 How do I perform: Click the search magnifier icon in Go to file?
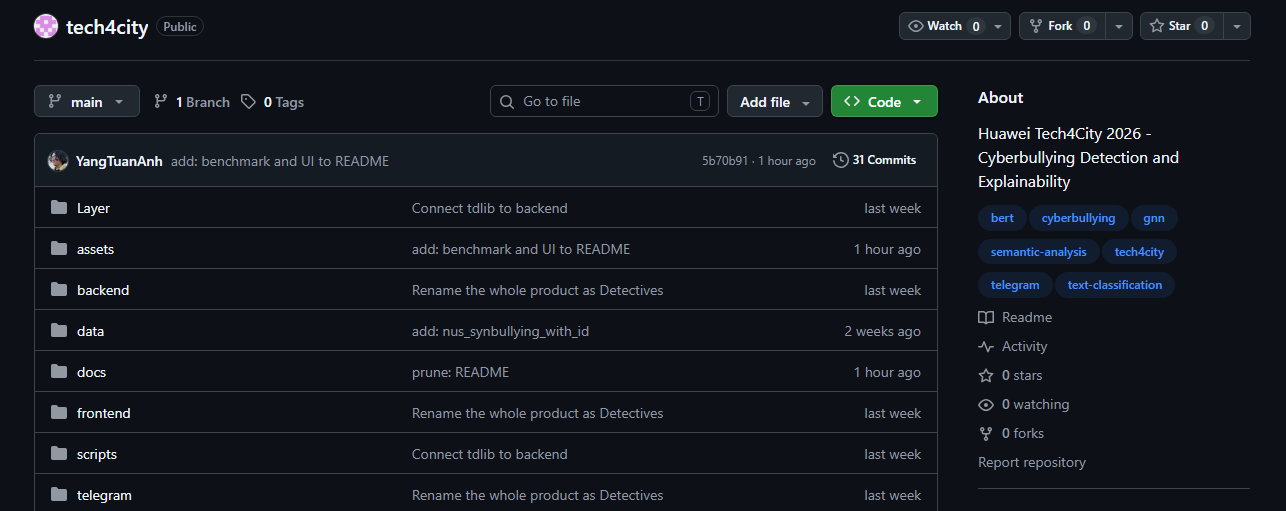[508, 101]
